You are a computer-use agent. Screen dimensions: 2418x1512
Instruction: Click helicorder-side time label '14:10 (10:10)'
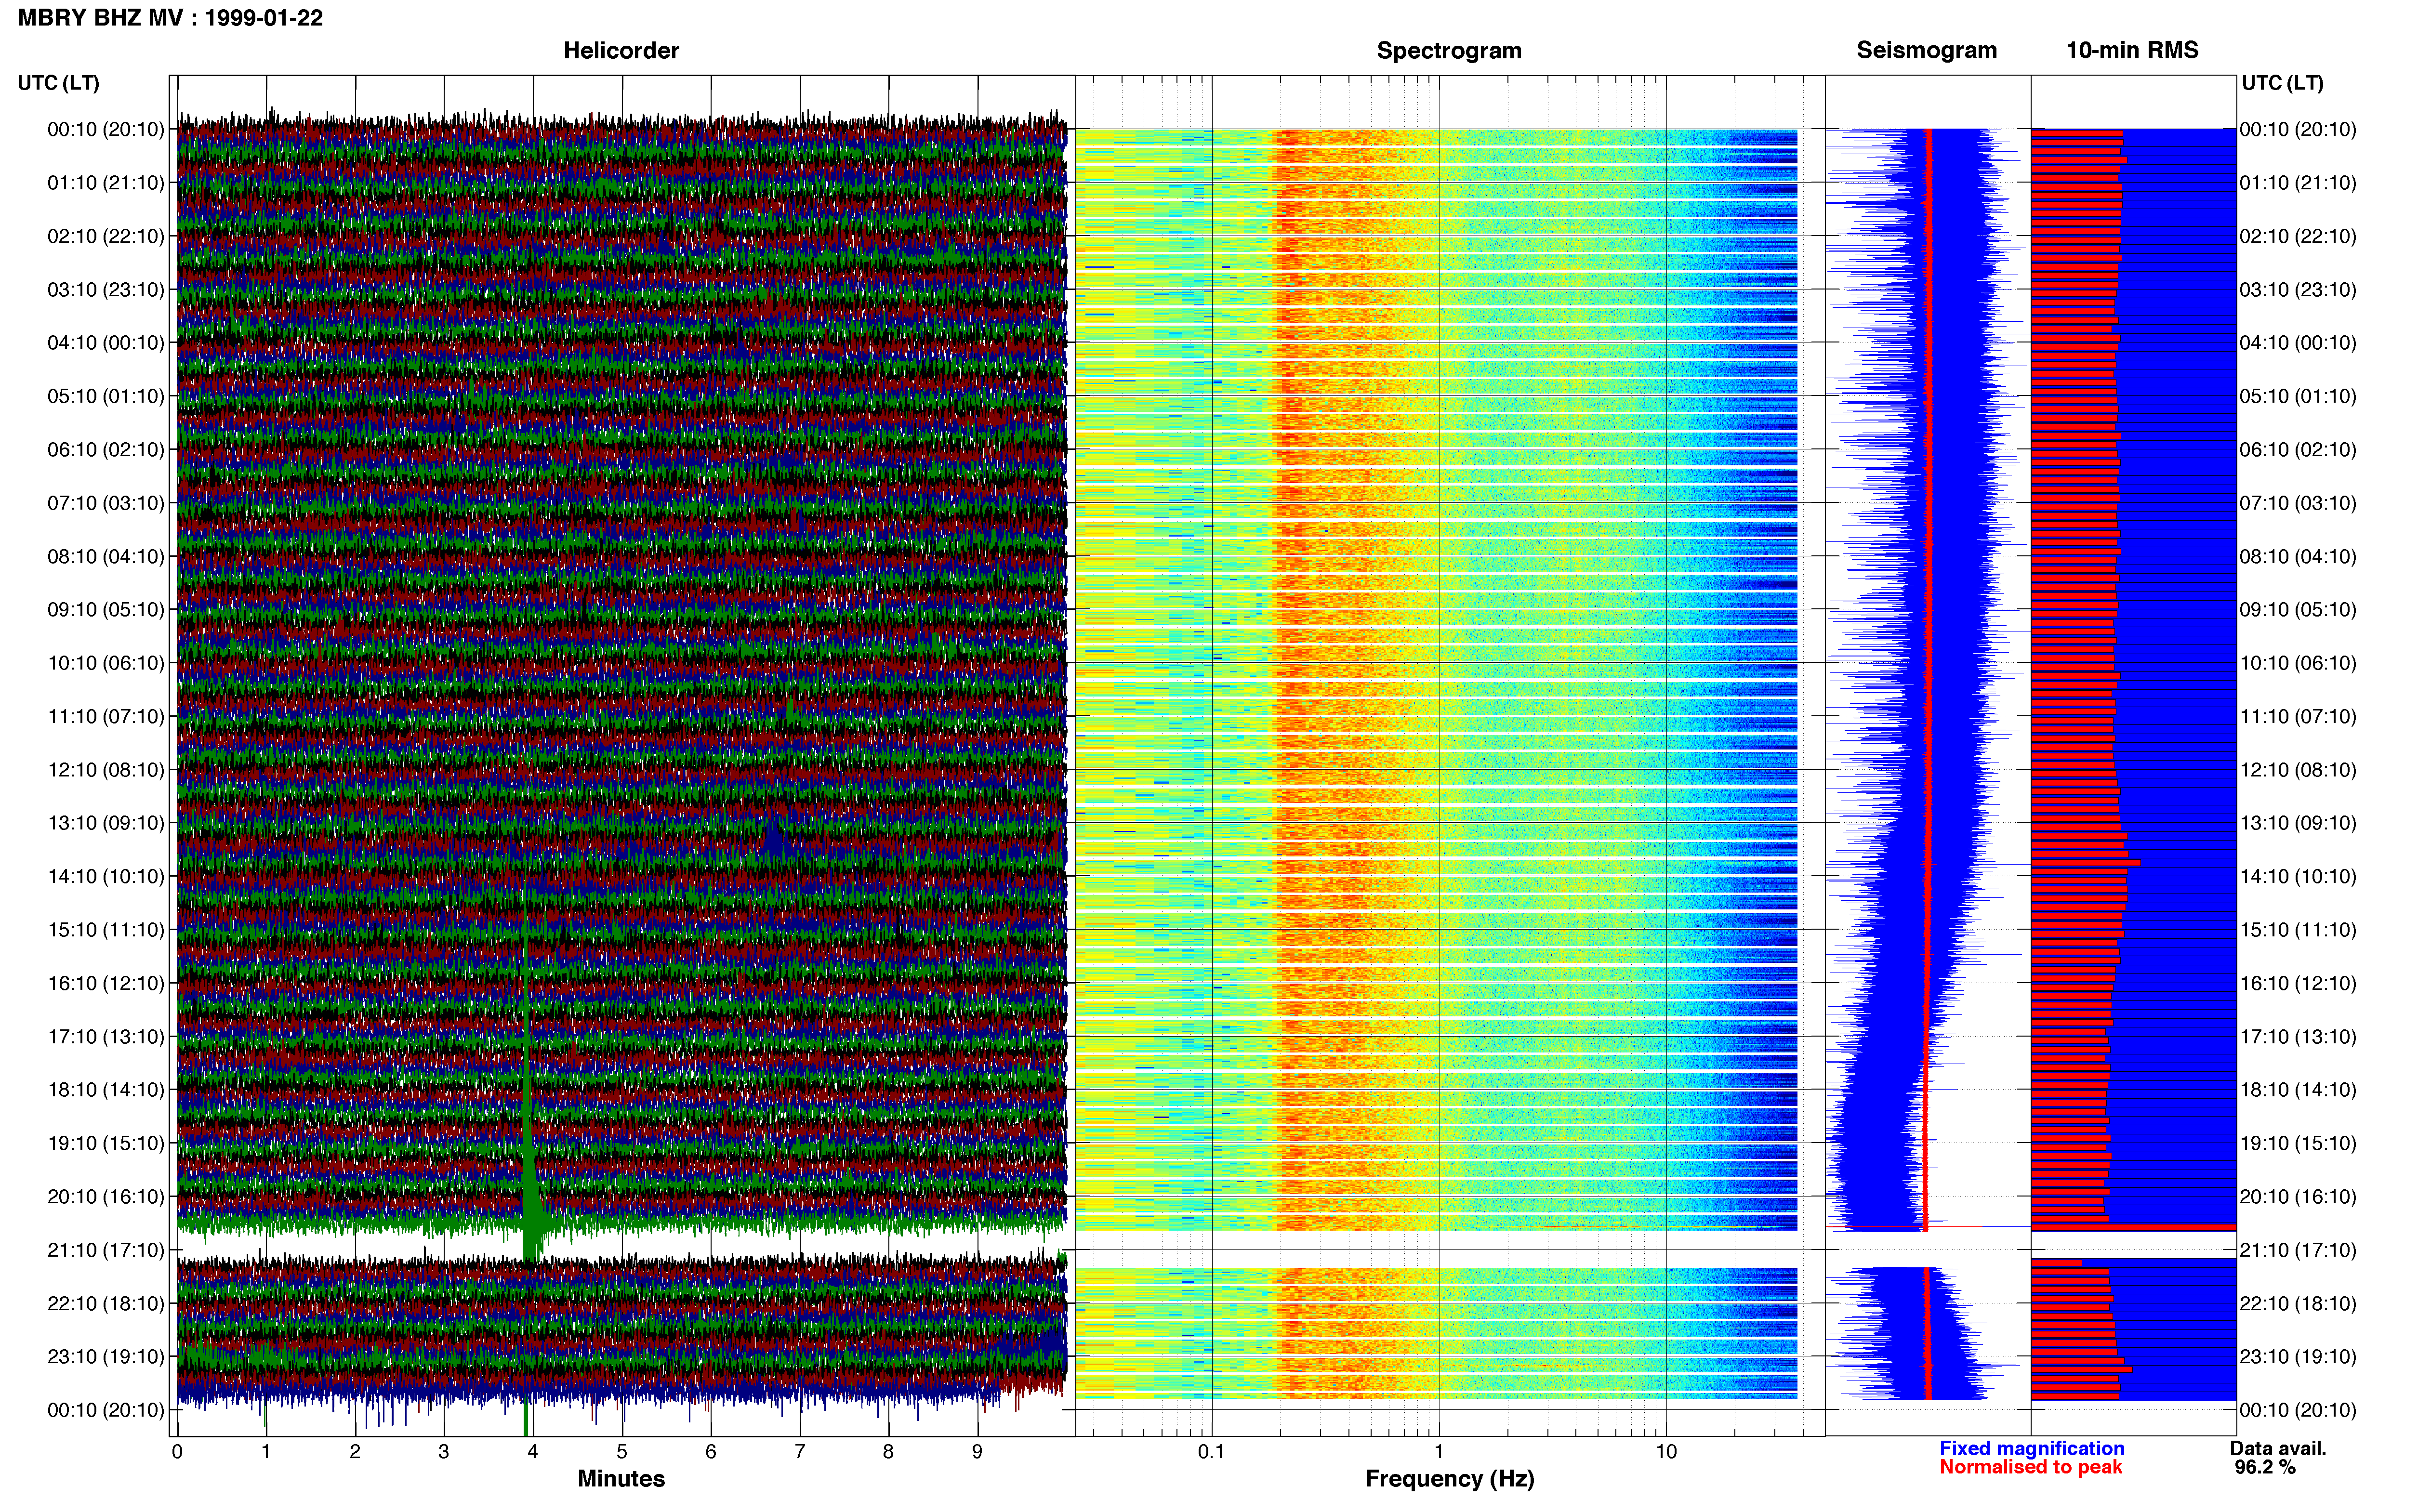tap(106, 876)
